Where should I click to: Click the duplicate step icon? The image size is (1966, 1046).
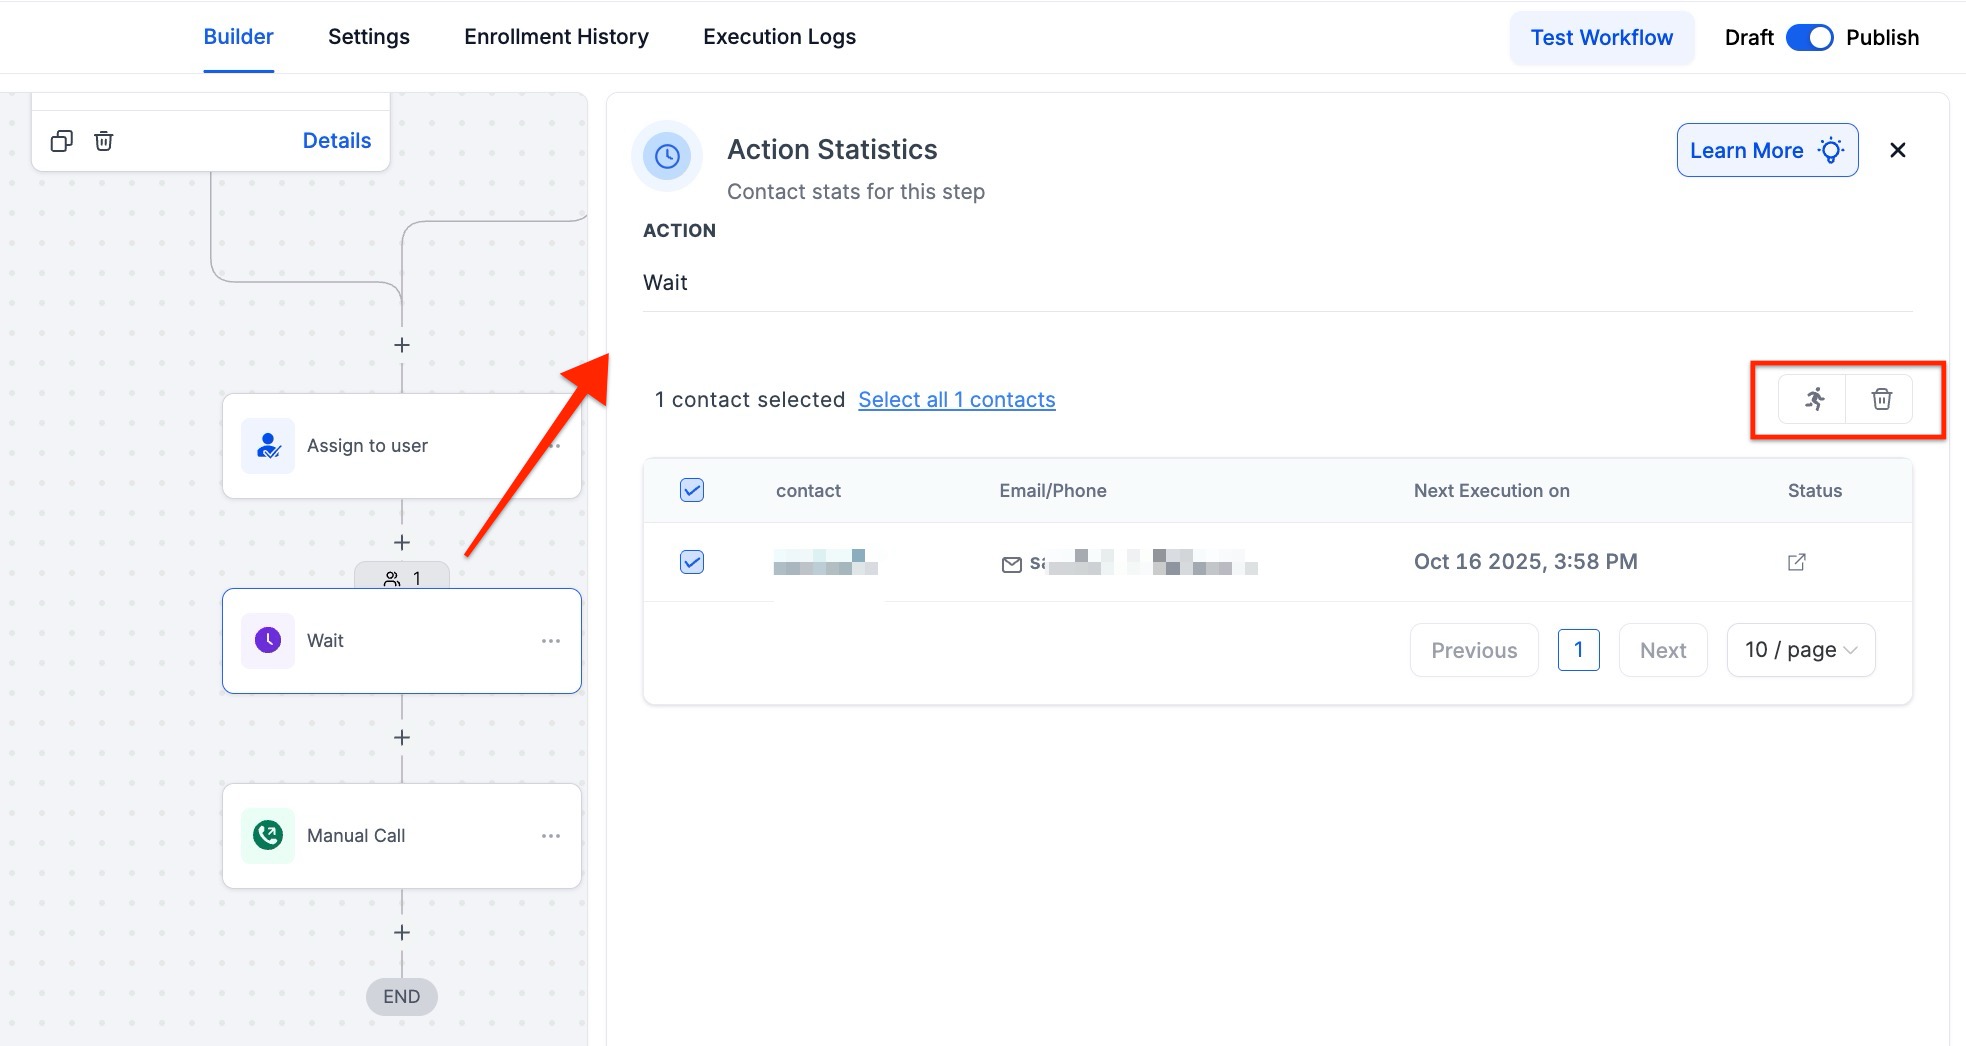62,141
